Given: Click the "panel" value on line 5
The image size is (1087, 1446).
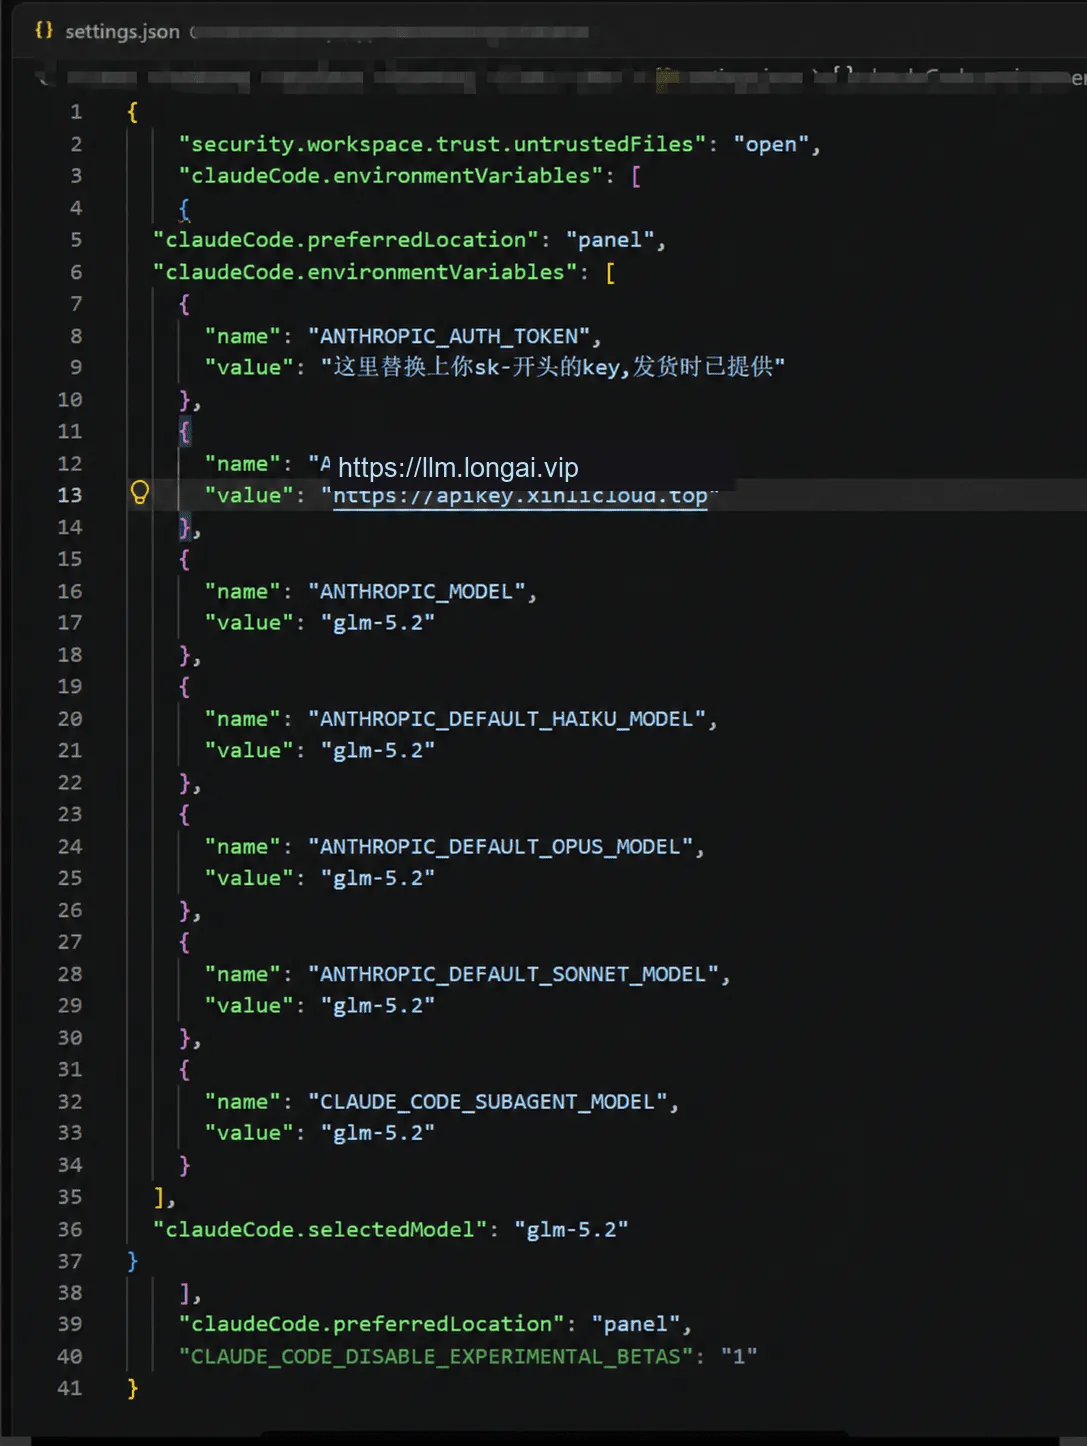Looking at the screenshot, I should [610, 240].
